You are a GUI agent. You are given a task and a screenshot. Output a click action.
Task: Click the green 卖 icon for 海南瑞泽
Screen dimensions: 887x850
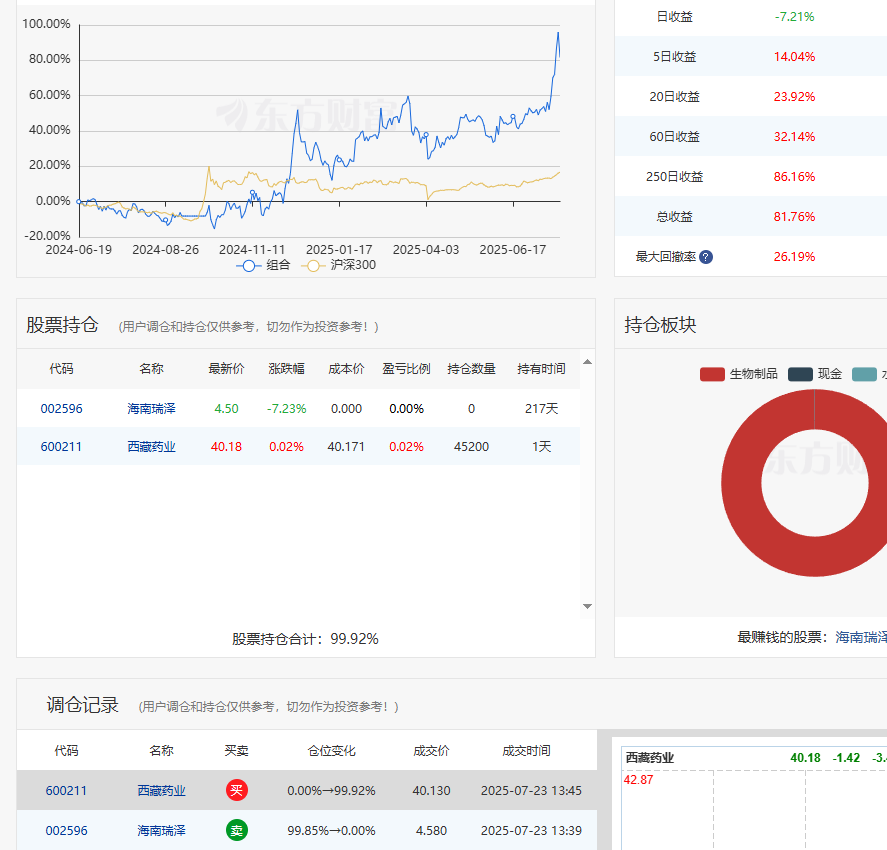[x=236, y=830]
